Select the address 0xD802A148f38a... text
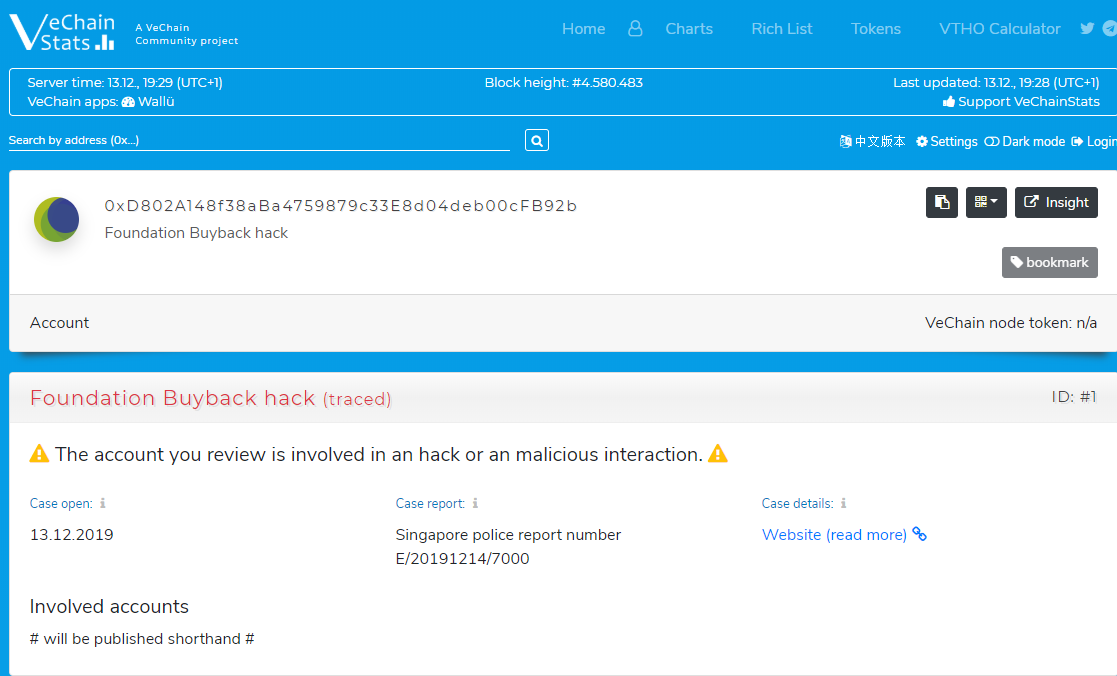Screen dimensions: 1117x676 pyautogui.click(x=341, y=205)
